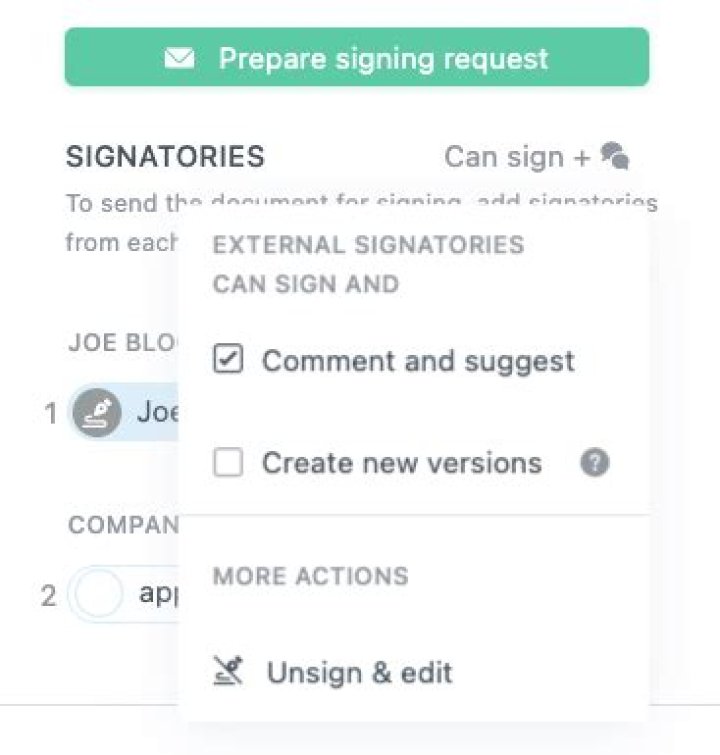Click the Unsign & edit pen icon

point(230,672)
